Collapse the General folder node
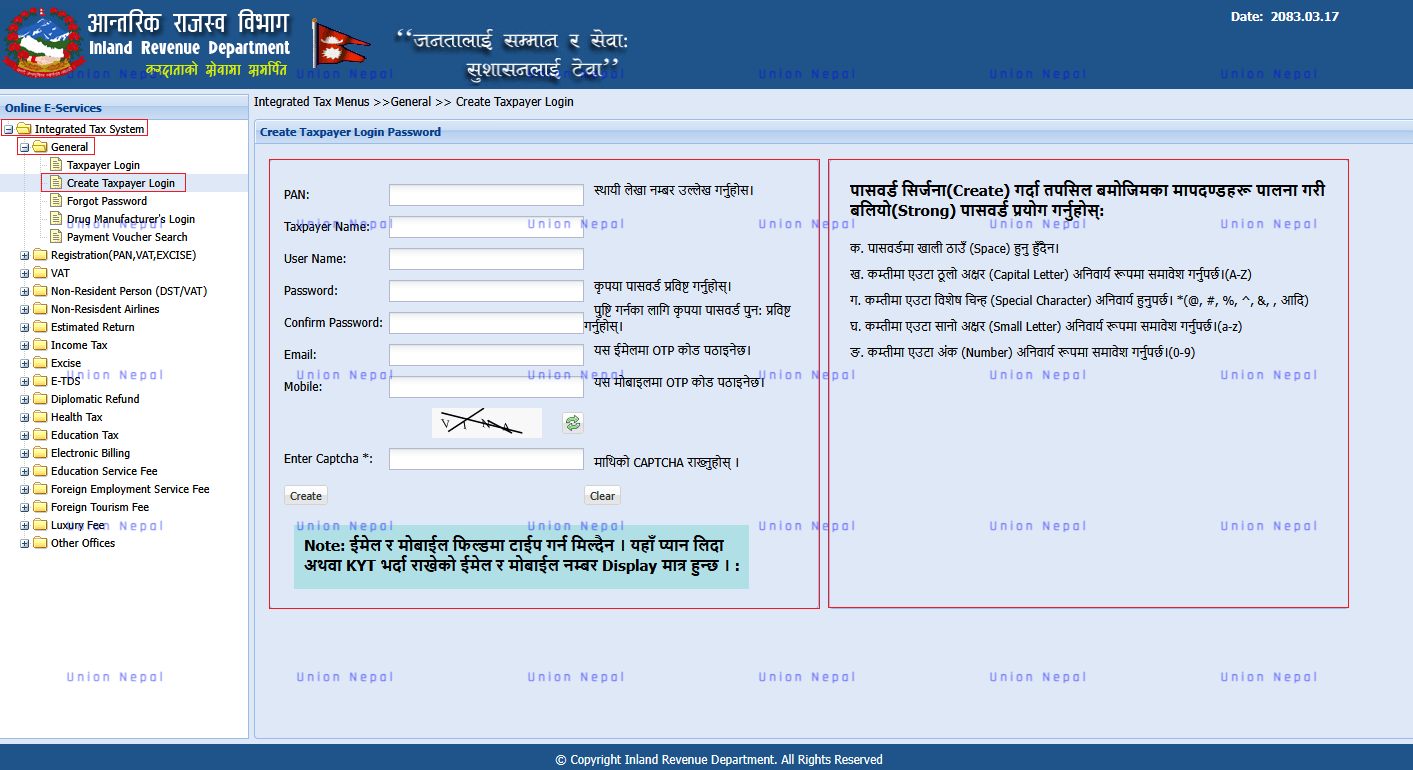 tap(25, 147)
